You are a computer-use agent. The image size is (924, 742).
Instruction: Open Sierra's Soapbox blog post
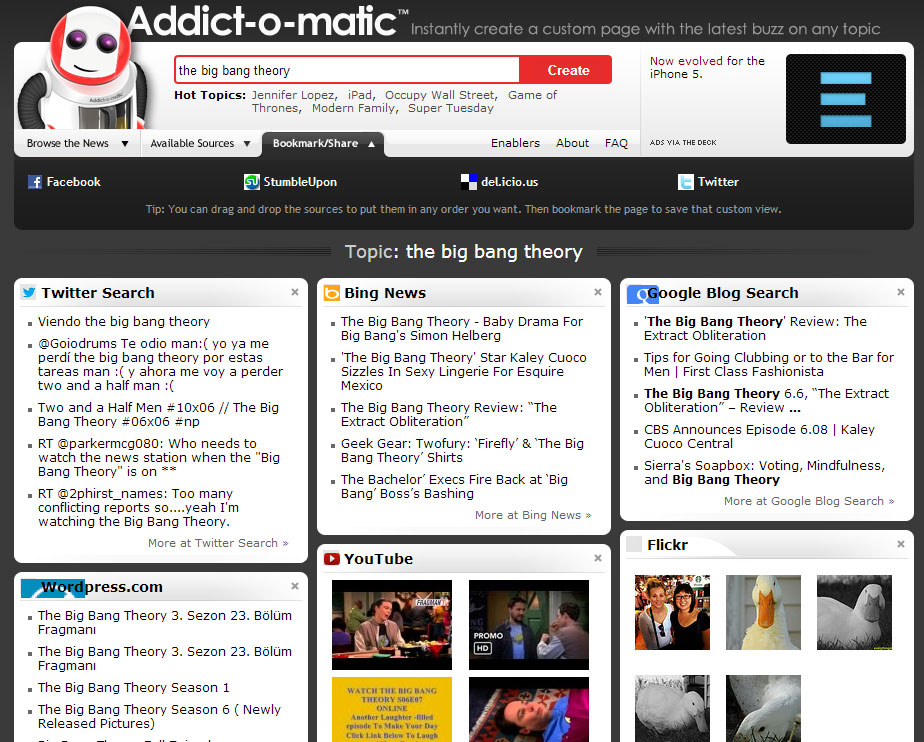click(764, 472)
